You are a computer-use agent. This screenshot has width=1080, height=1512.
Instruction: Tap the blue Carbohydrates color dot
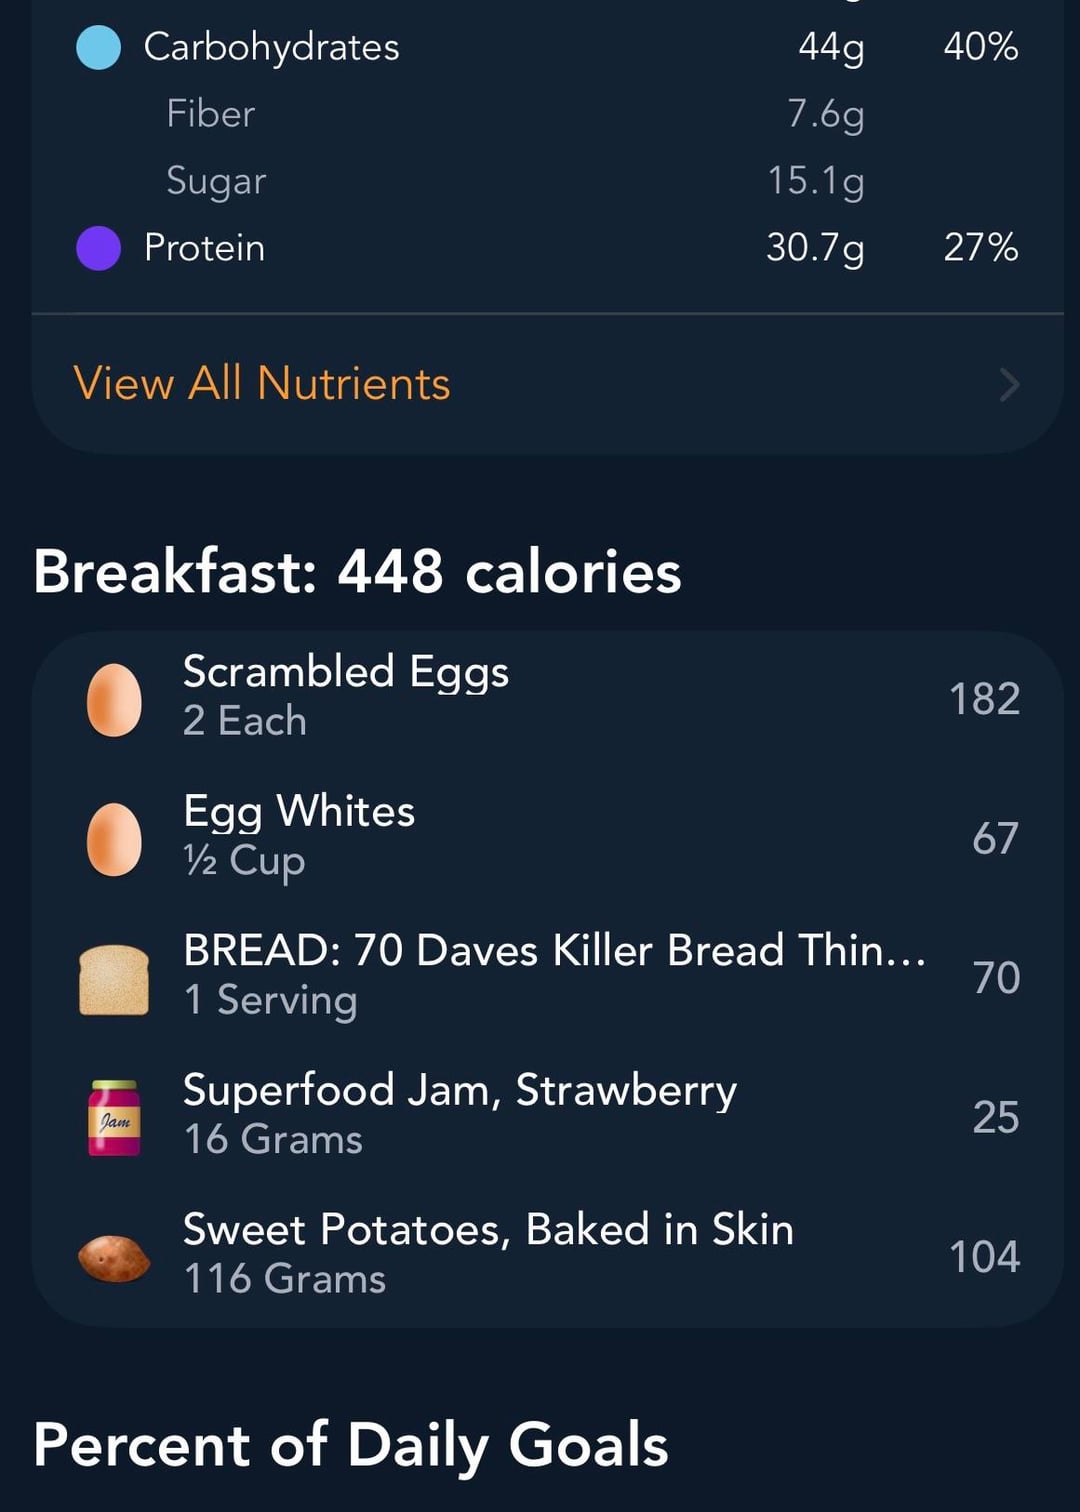[x=98, y=48]
